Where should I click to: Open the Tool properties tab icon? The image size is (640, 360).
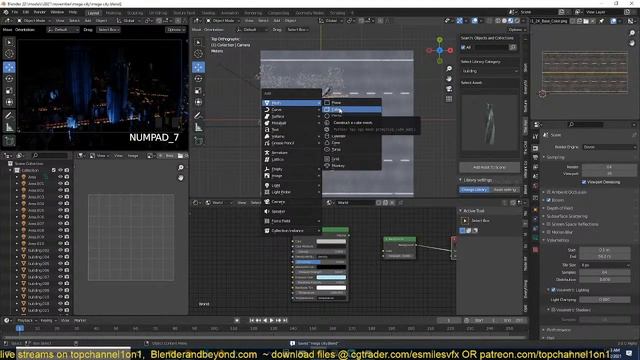[x=536, y=137]
